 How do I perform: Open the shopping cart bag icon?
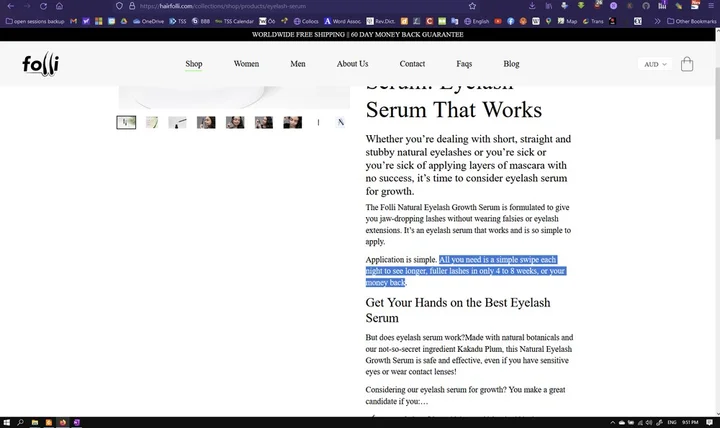687,64
